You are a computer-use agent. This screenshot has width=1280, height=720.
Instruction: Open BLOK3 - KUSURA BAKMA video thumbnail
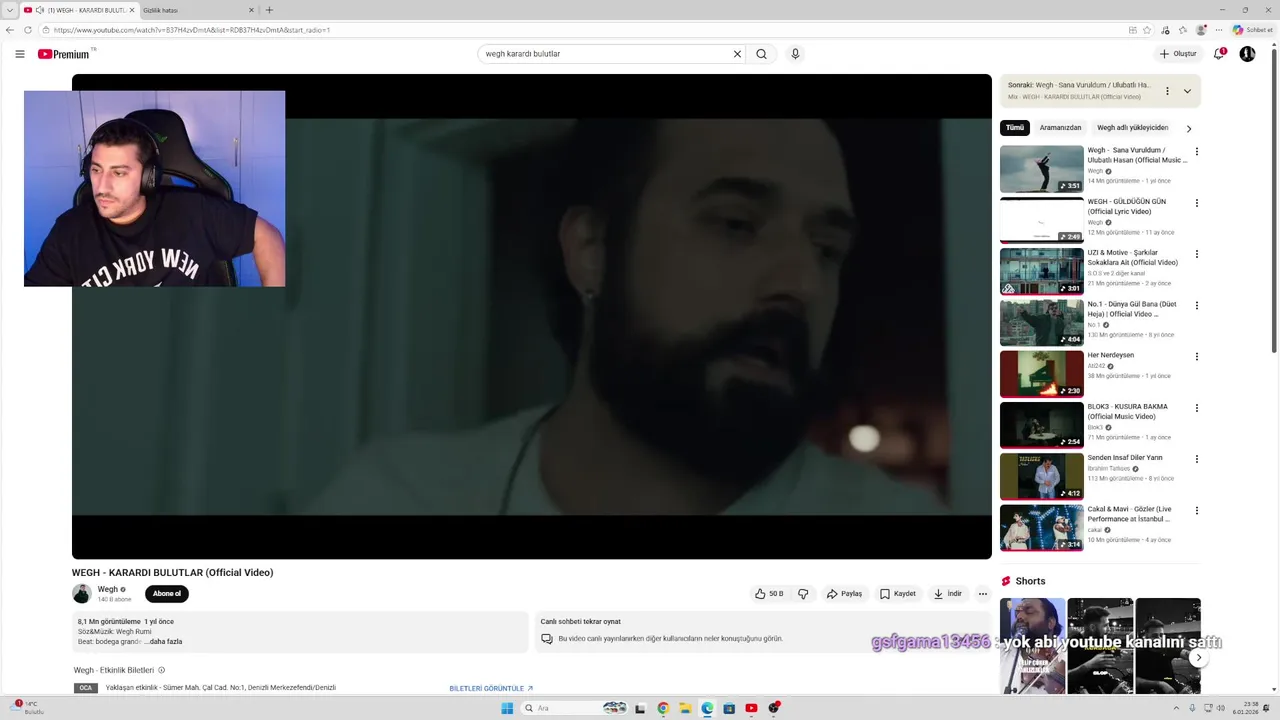[1041, 425]
